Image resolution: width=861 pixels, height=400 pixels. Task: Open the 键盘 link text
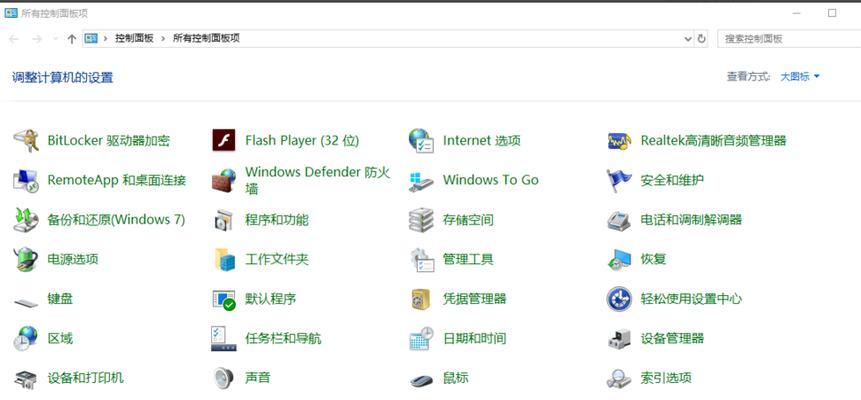point(60,299)
